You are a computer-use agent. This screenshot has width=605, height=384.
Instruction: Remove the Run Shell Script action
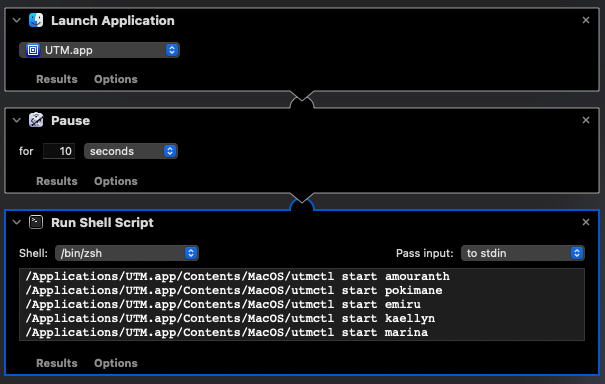586,222
